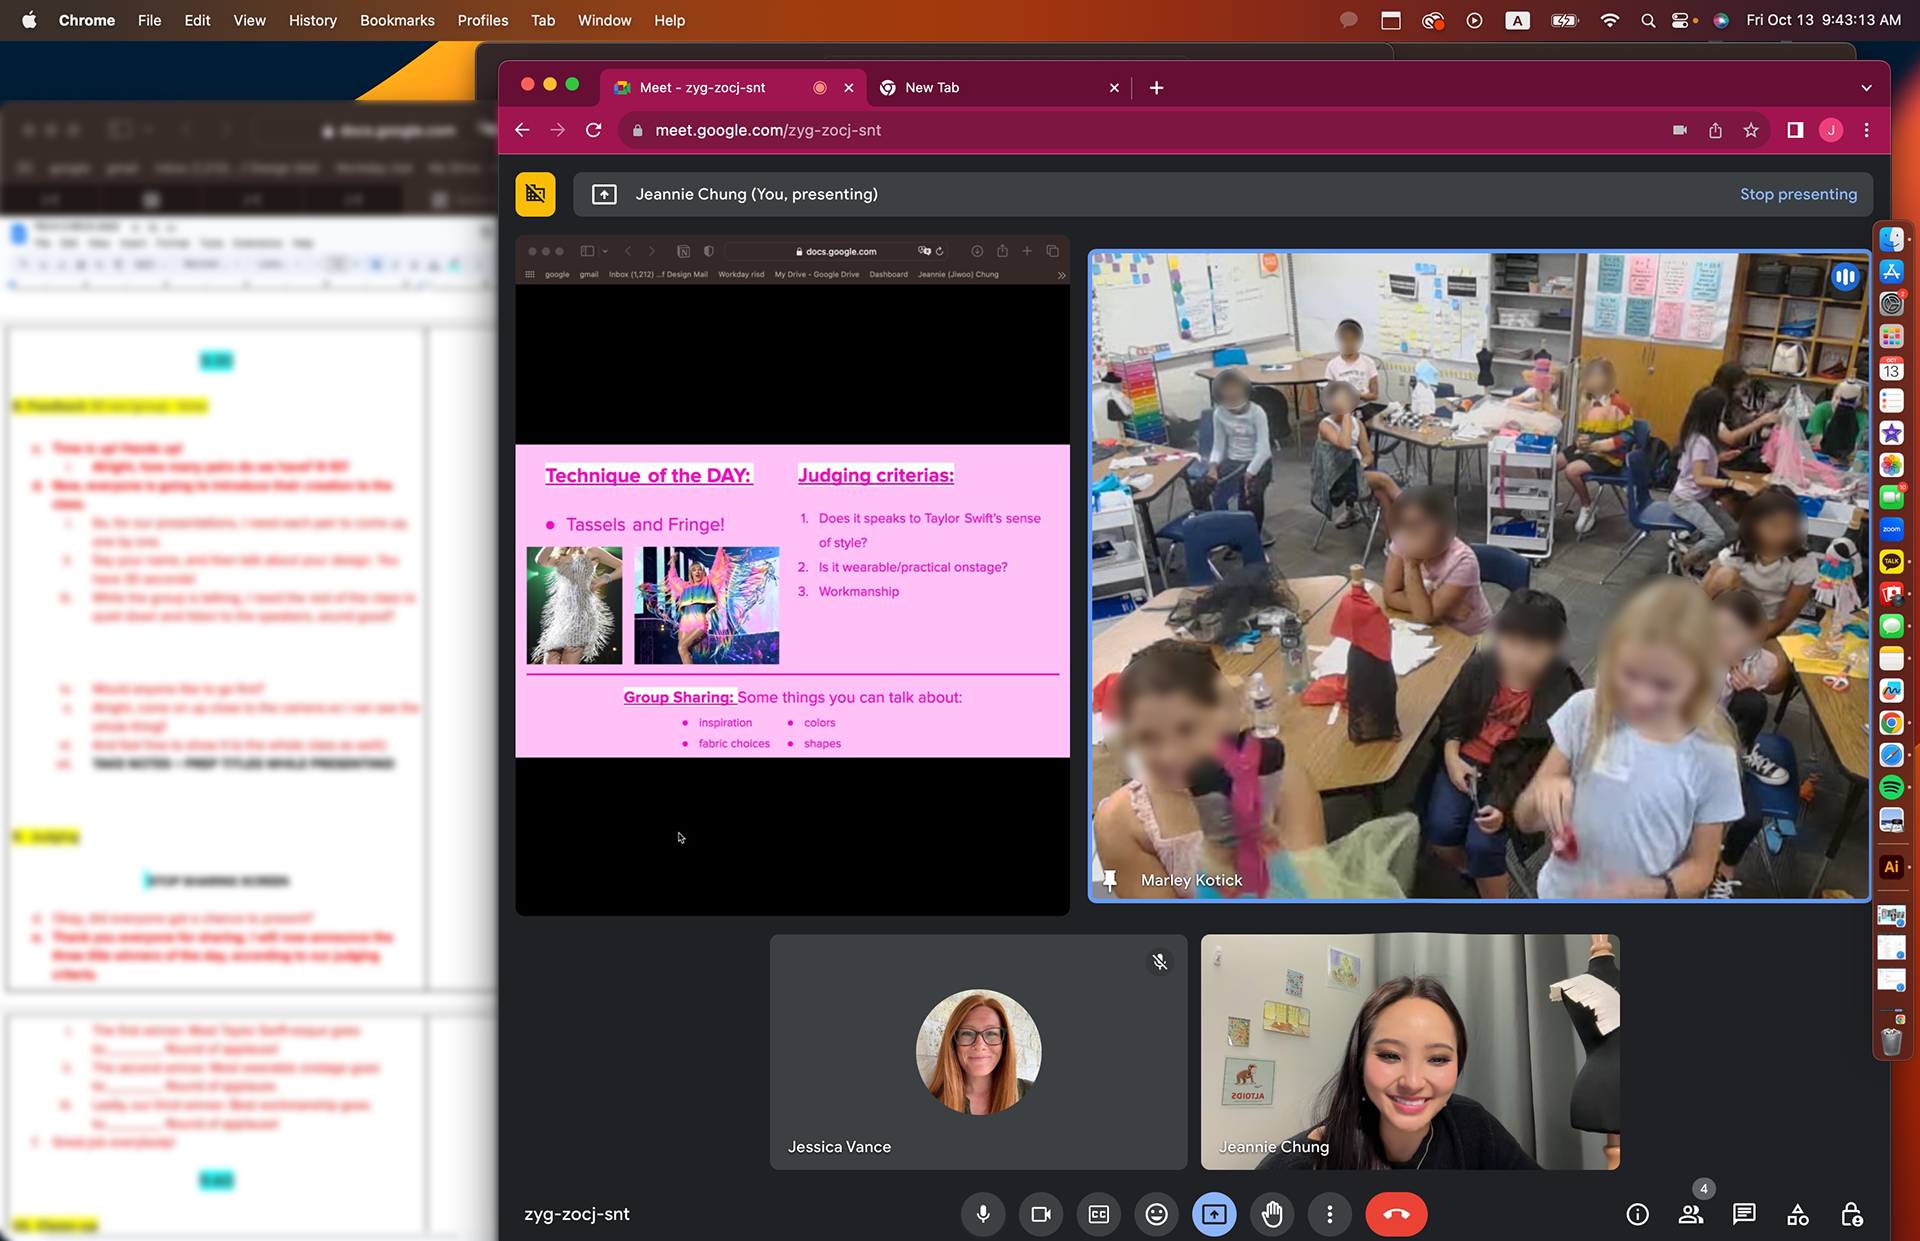Leave the call with red hang-up button

(x=1396, y=1214)
